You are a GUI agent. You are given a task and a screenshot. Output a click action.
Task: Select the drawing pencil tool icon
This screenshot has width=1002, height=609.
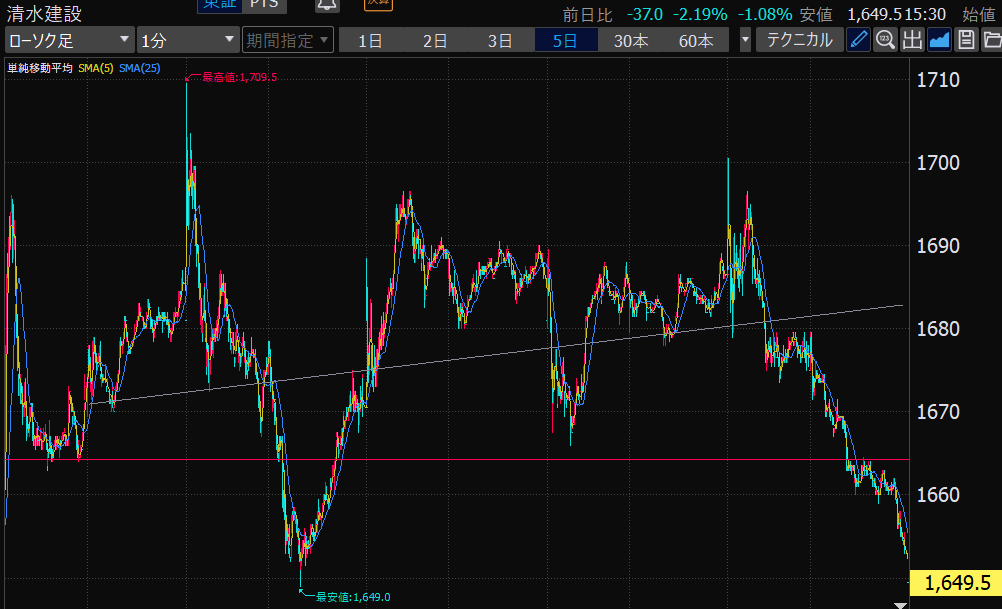pyautogui.click(x=858, y=40)
